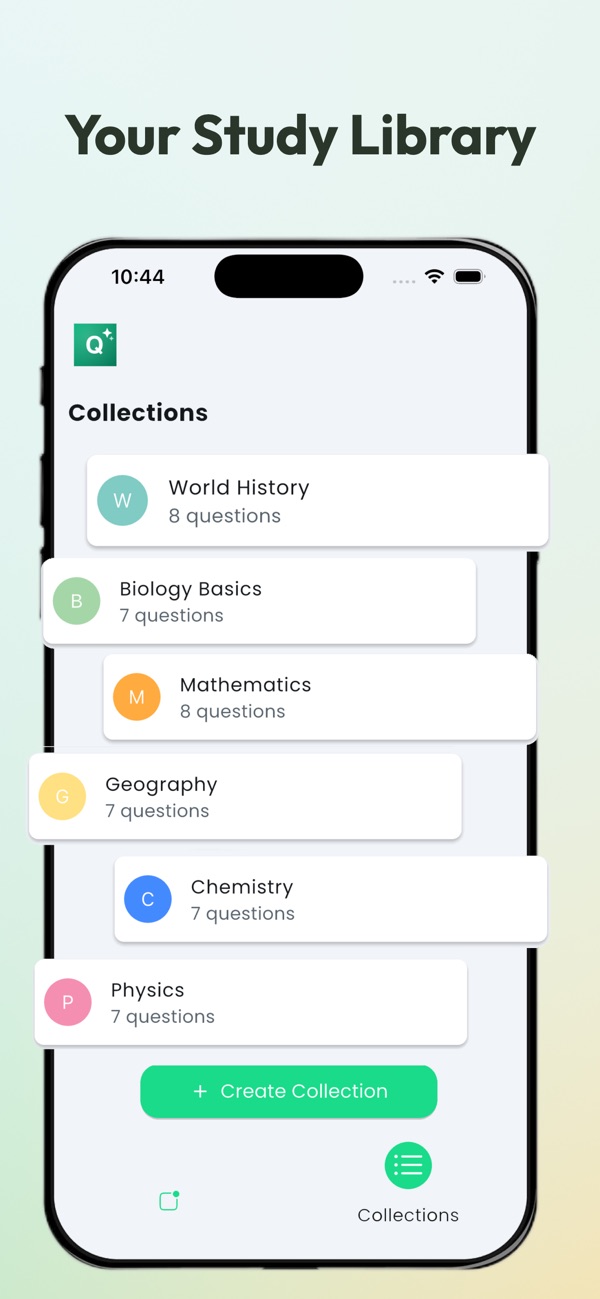The height and width of the screenshot is (1299, 600).
Task: Open the Geography collection
Action: pyautogui.click(x=245, y=797)
